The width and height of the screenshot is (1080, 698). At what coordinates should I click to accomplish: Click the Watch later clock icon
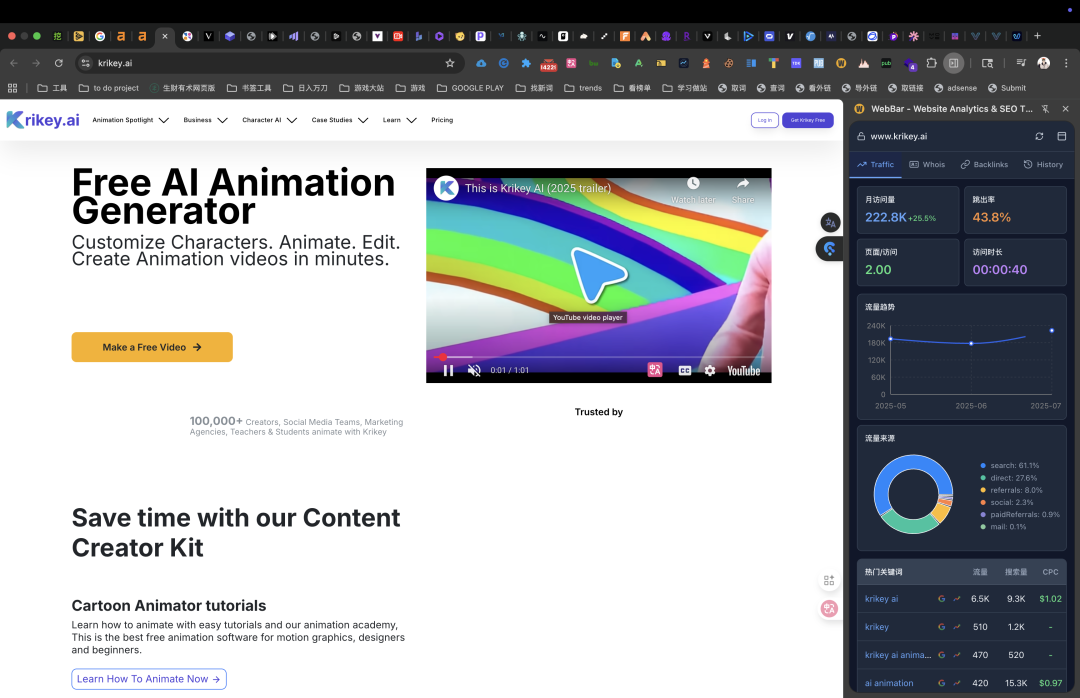click(693, 183)
